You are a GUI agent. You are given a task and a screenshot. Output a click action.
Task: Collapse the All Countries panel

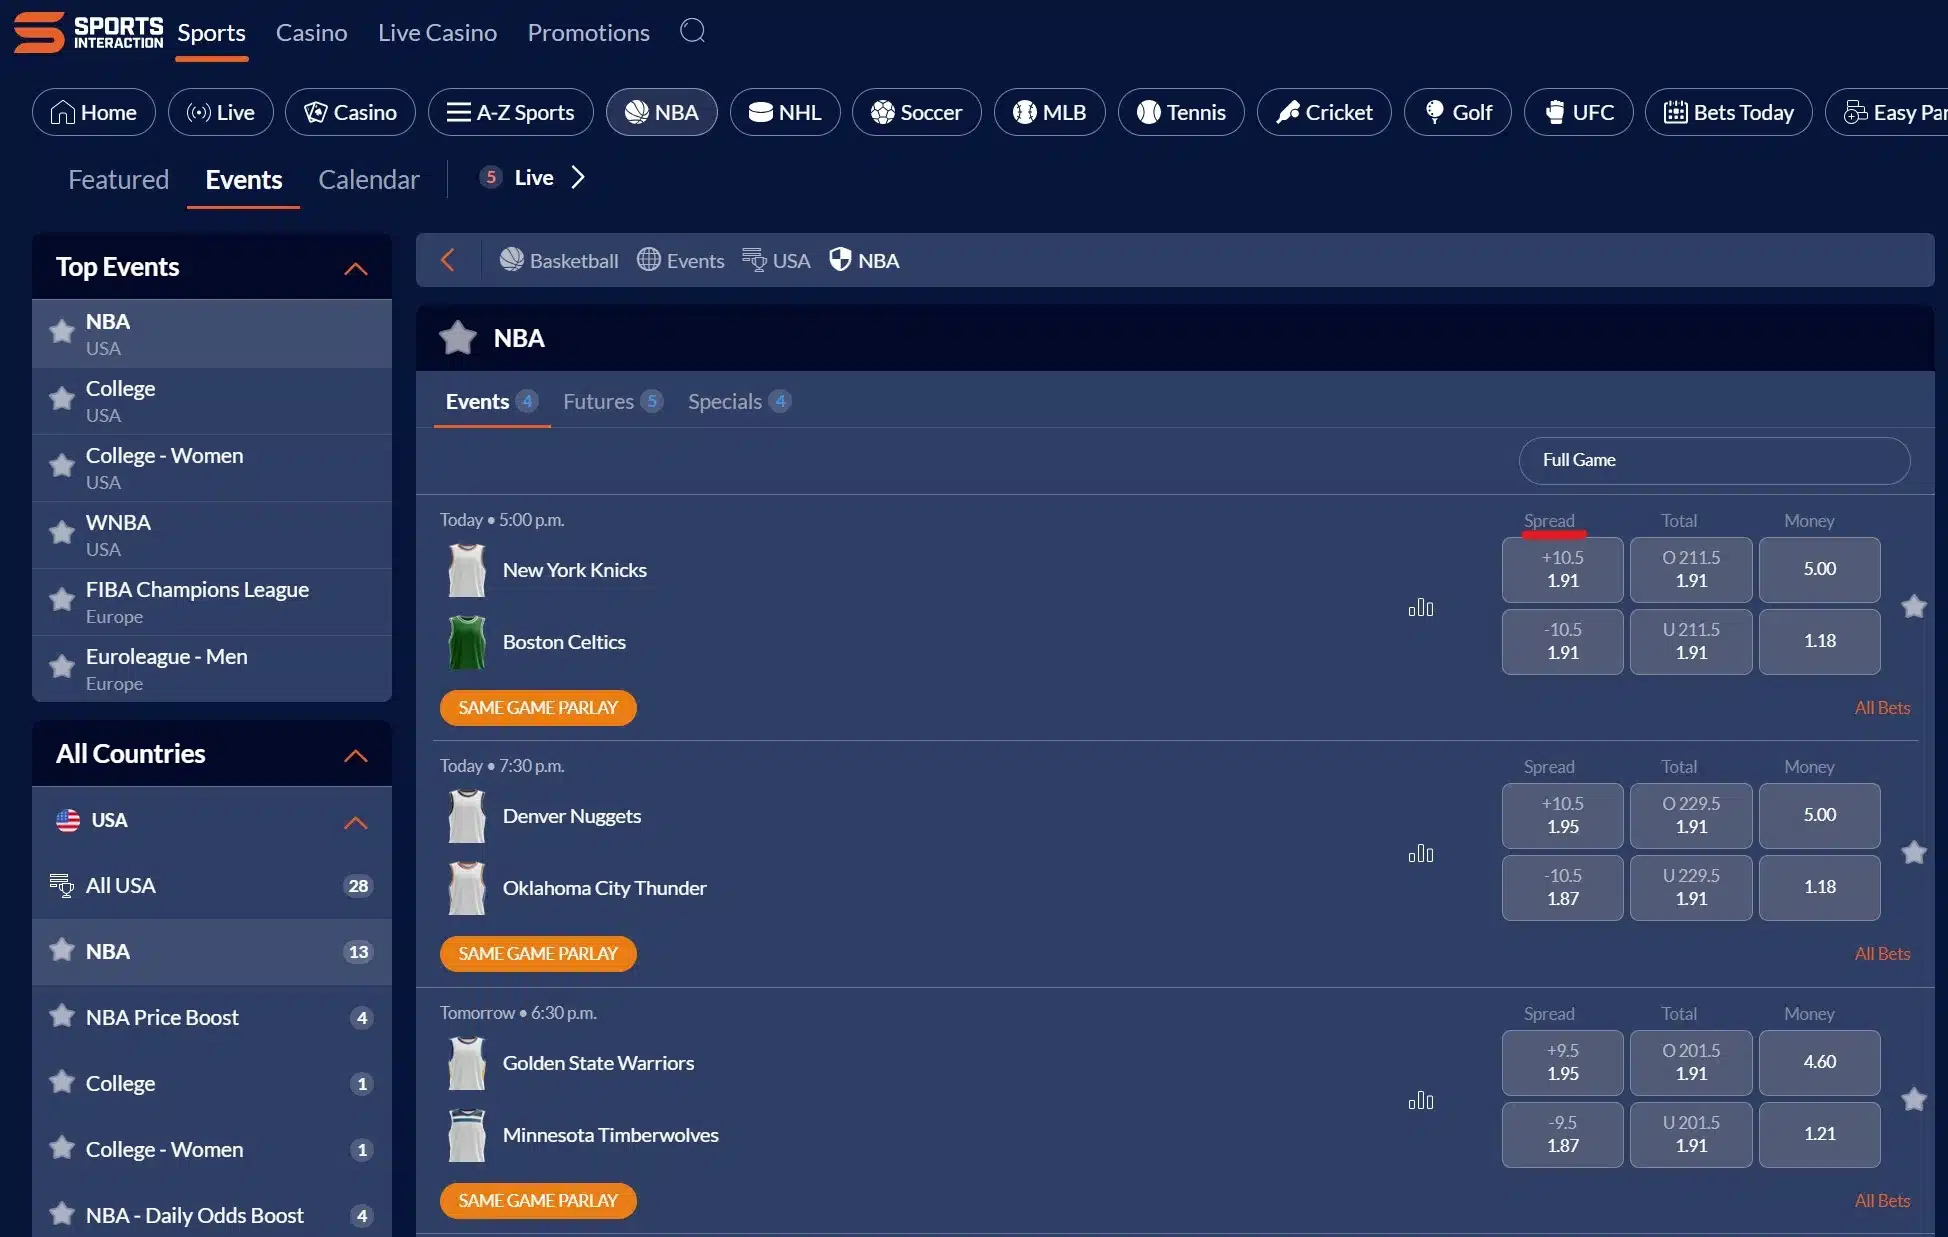pyautogui.click(x=356, y=755)
